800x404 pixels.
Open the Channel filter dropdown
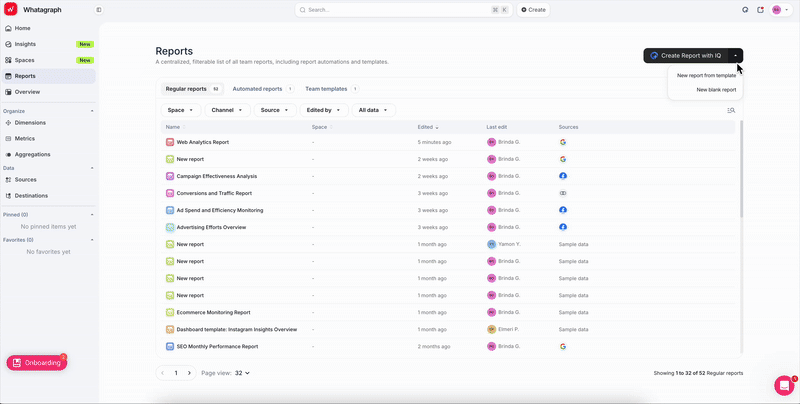point(227,110)
